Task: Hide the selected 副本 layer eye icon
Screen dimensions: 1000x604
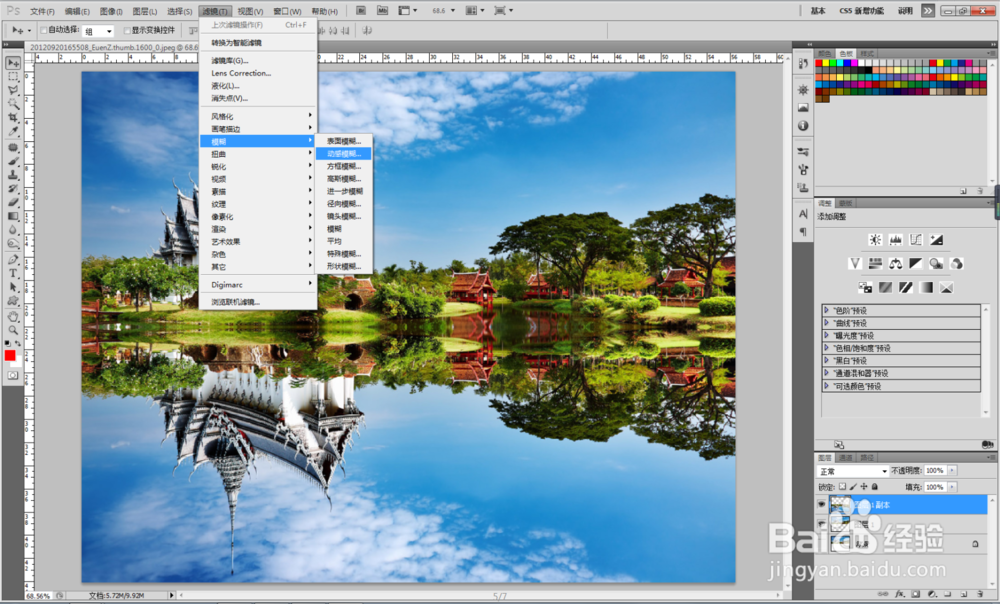Action: (x=821, y=505)
